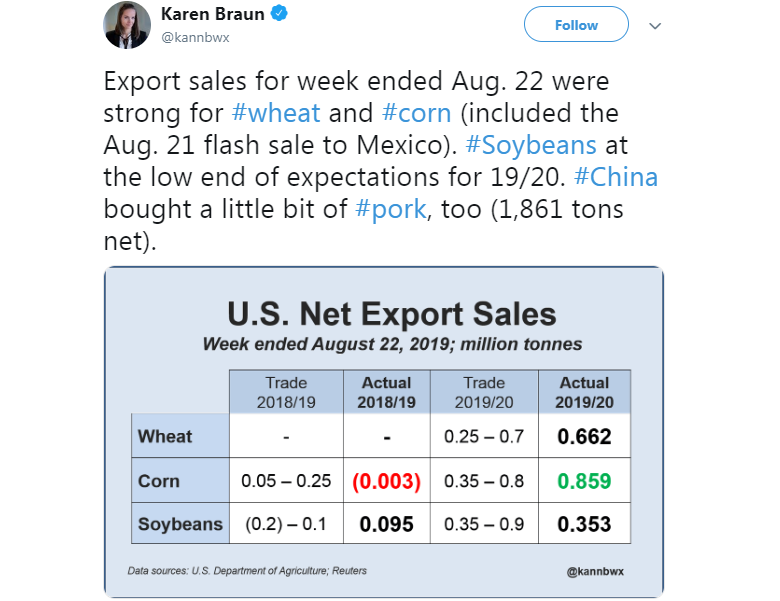The height and width of the screenshot is (601, 780).
Task: Open the #Soybeans hashtag
Action: pos(531,145)
